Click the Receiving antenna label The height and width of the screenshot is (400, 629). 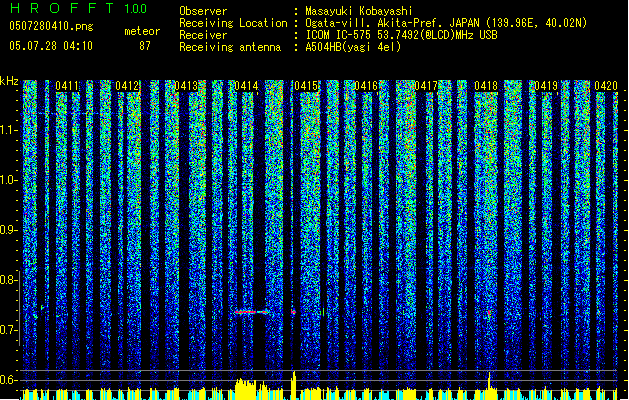(x=230, y=47)
